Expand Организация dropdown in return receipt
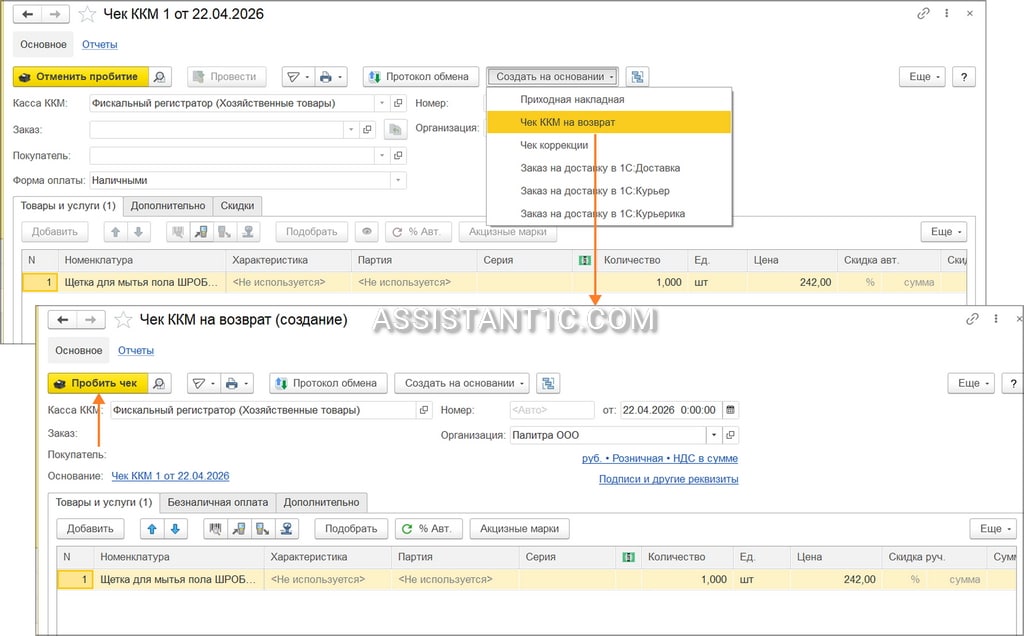1024x636 pixels. click(714, 435)
